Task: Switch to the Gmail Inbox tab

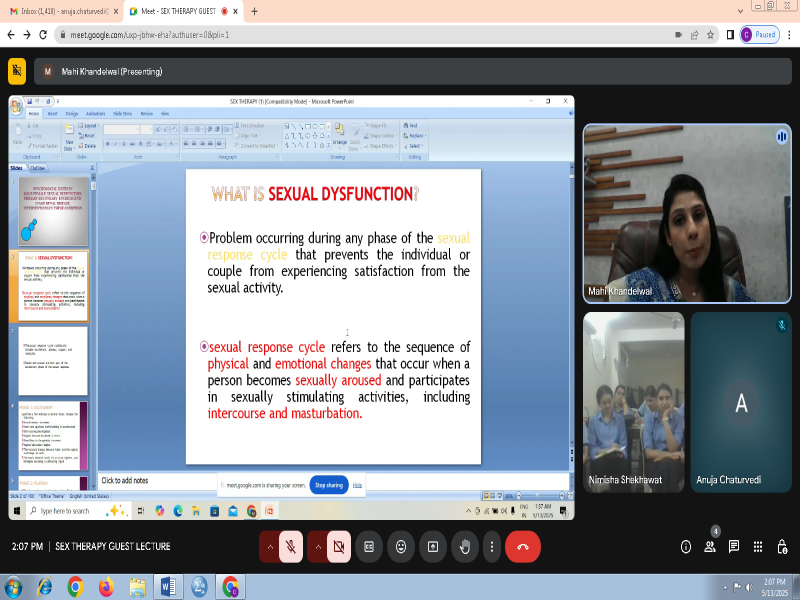Action: point(58,11)
